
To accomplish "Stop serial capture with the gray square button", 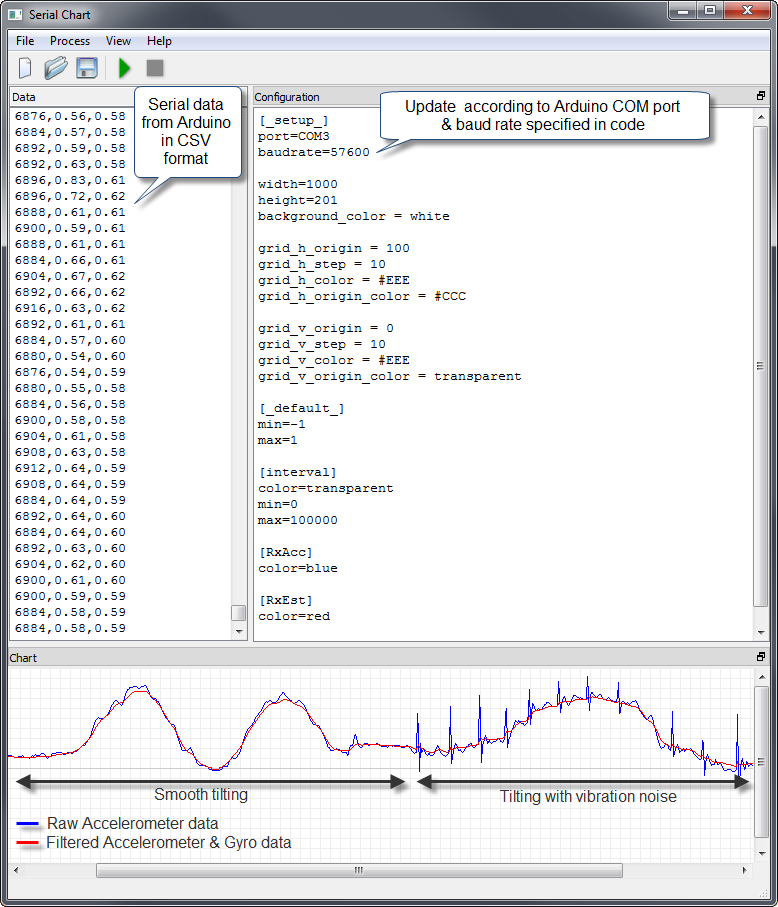I will coord(155,68).
